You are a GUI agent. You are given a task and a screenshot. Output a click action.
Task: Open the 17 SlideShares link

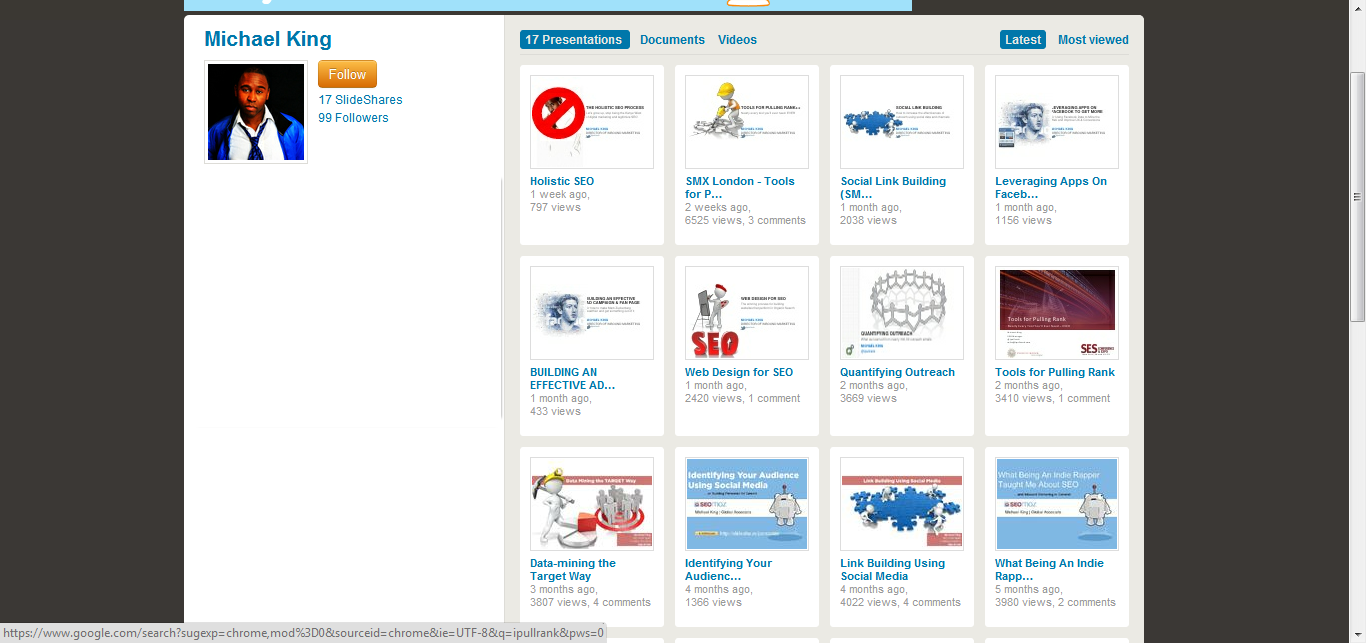361,100
